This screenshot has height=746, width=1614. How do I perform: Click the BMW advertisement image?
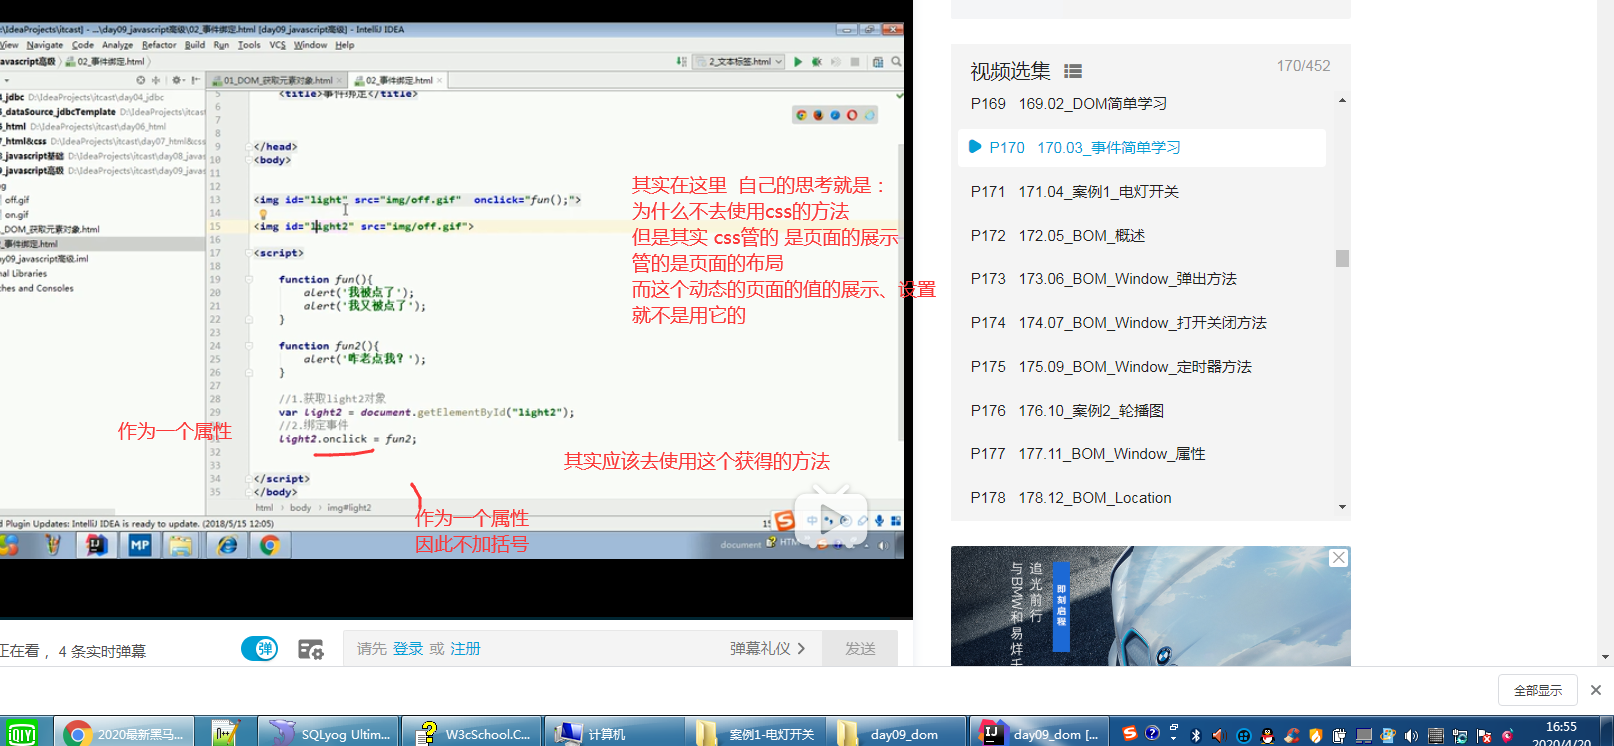[1151, 606]
